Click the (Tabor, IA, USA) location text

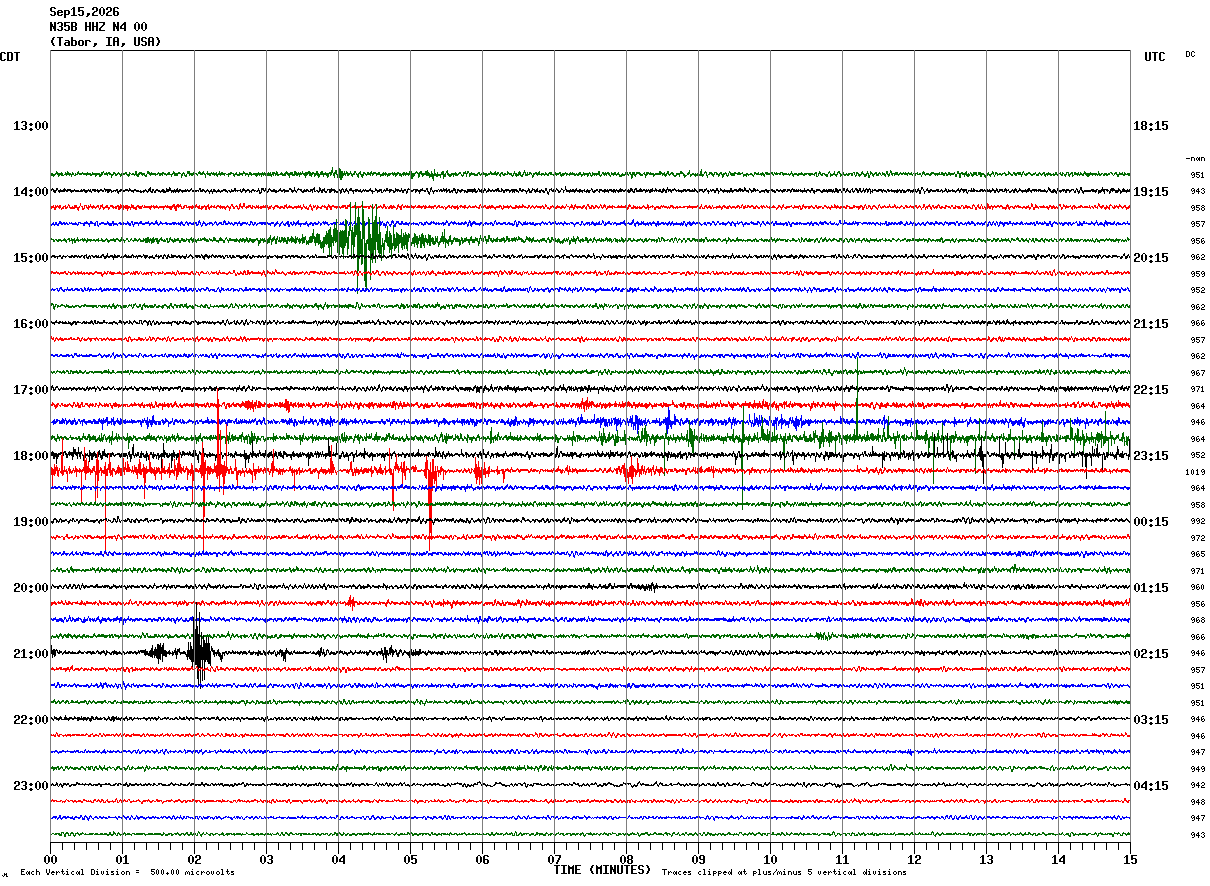click(x=105, y=42)
